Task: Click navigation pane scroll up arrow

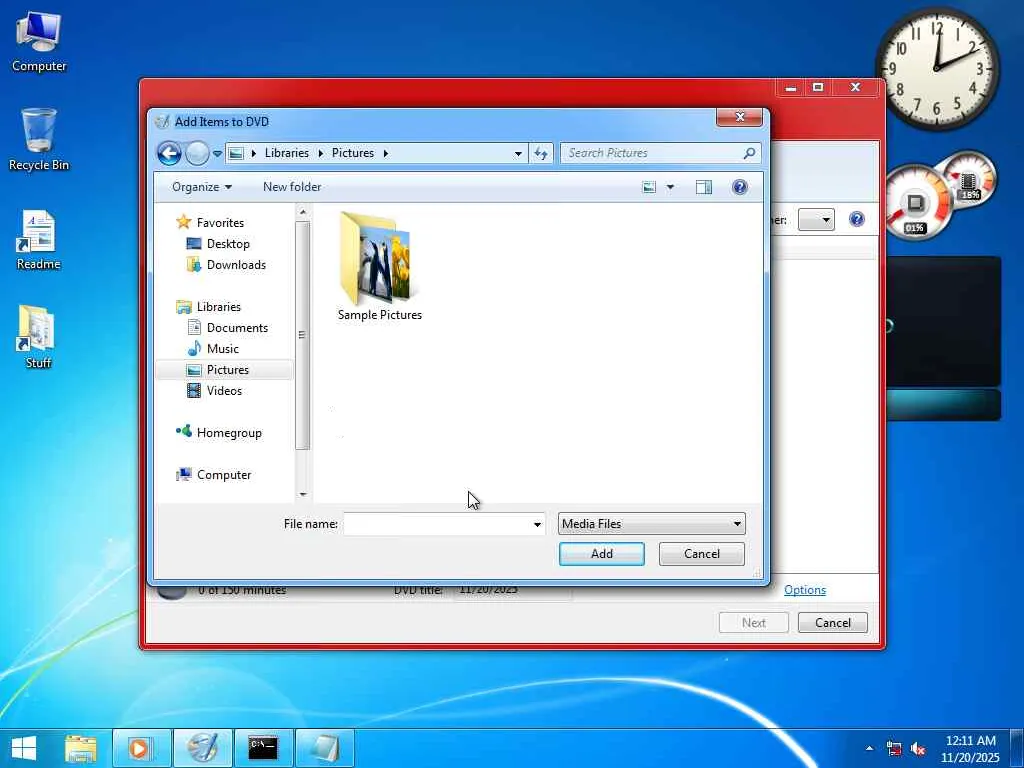Action: [302, 212]
